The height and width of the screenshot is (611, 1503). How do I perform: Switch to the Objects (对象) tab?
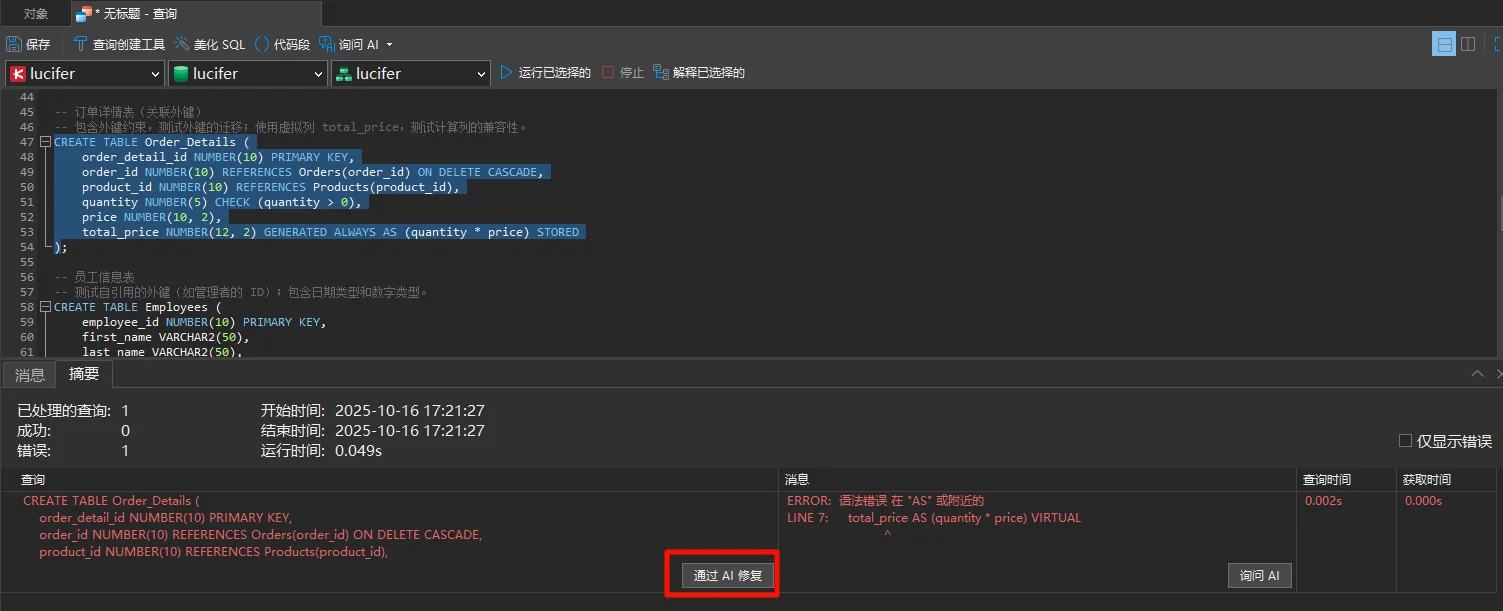(35, 14)
